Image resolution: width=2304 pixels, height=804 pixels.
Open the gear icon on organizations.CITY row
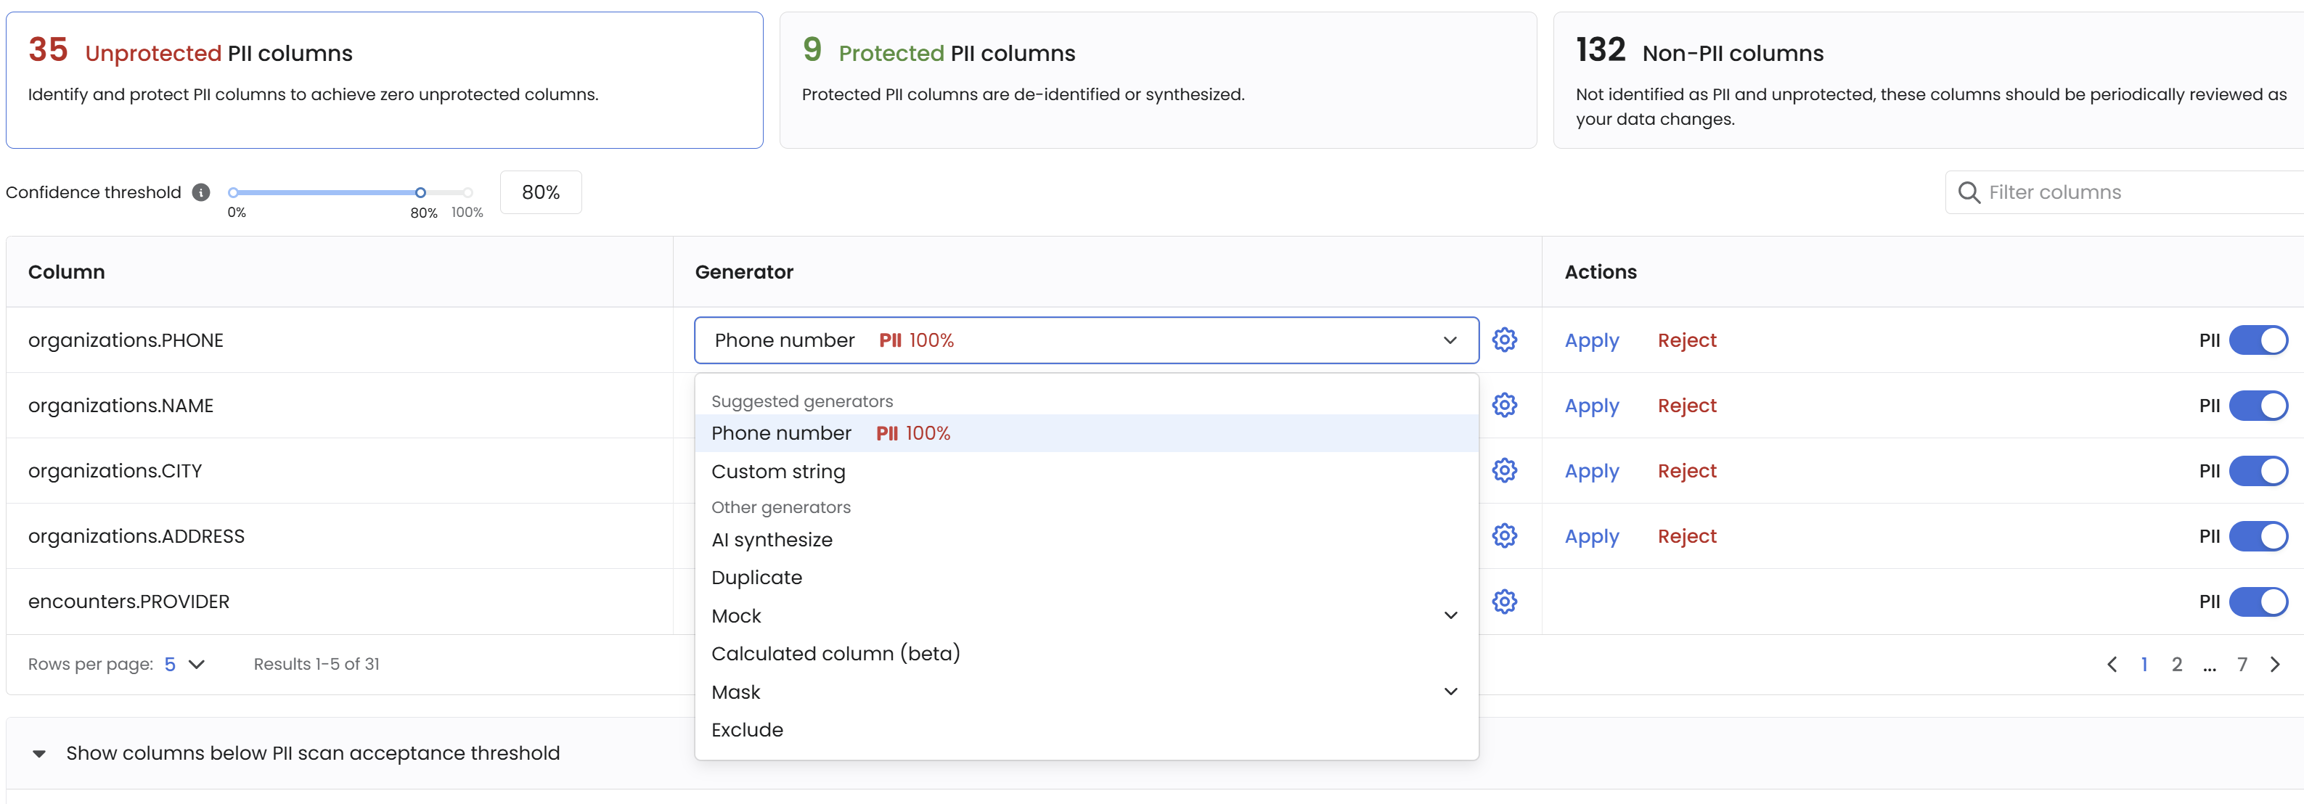[1504, 471]
